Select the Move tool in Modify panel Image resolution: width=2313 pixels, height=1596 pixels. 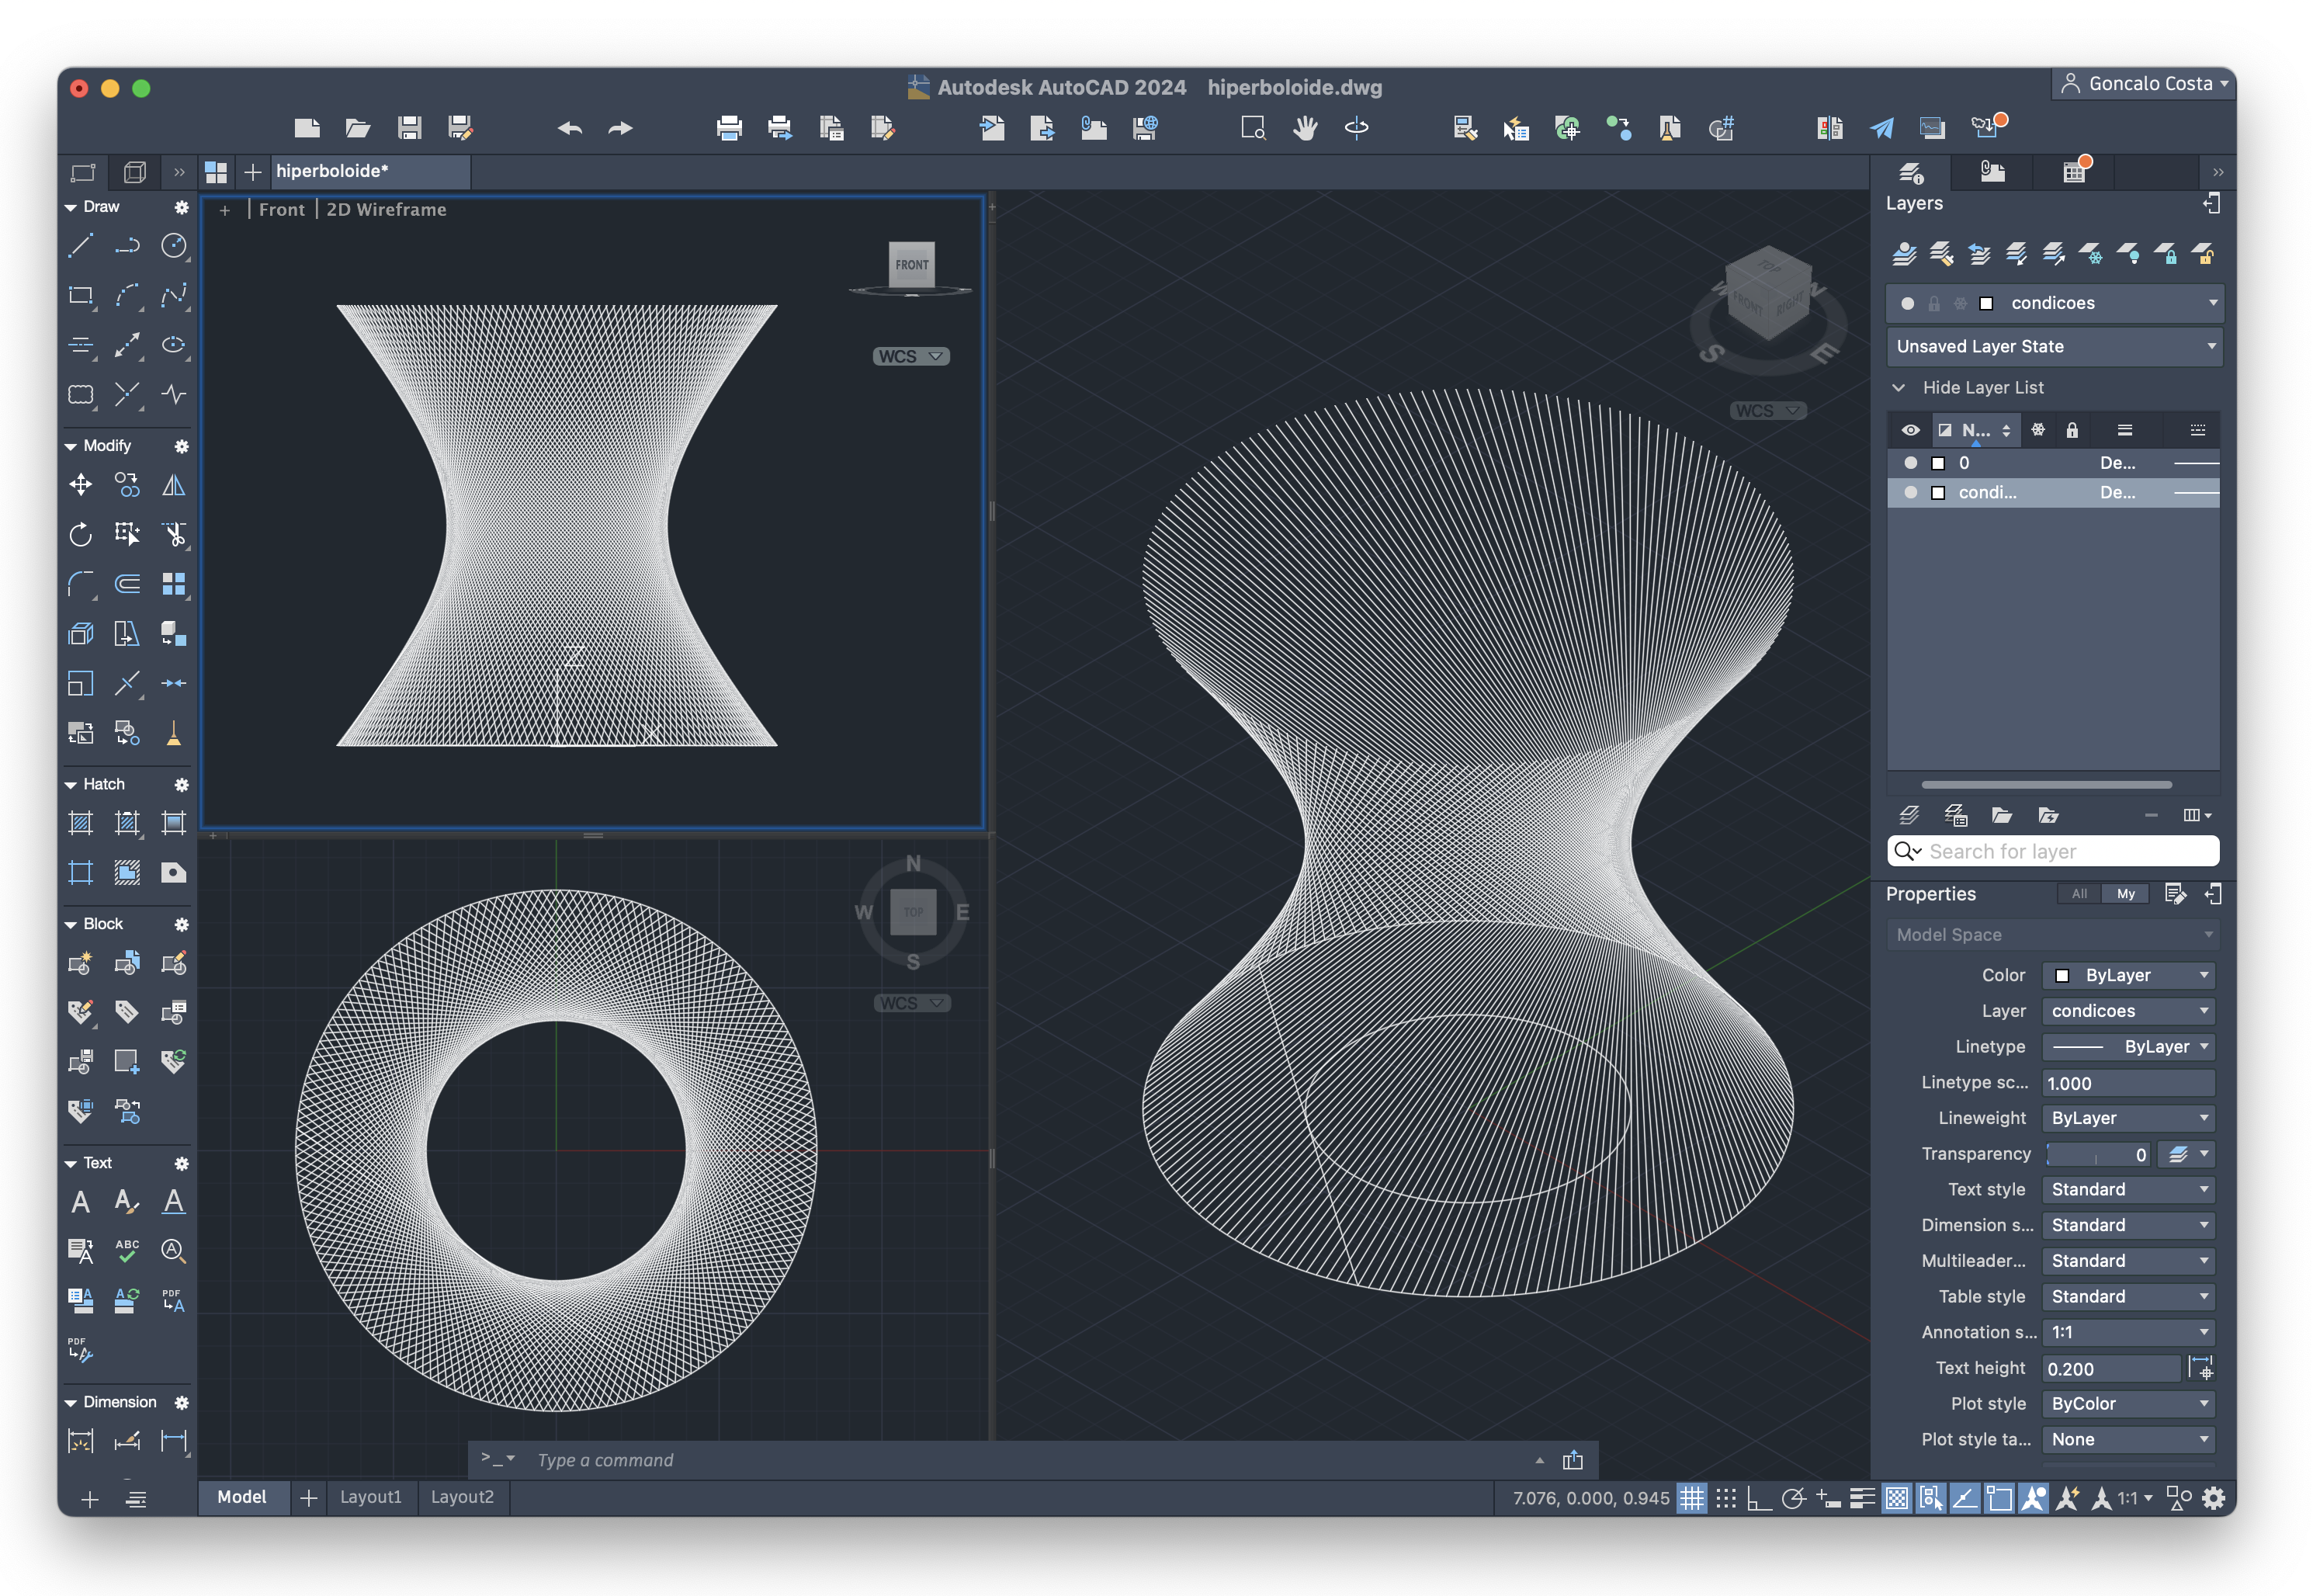pyautogui.click(x=81, y=485)
